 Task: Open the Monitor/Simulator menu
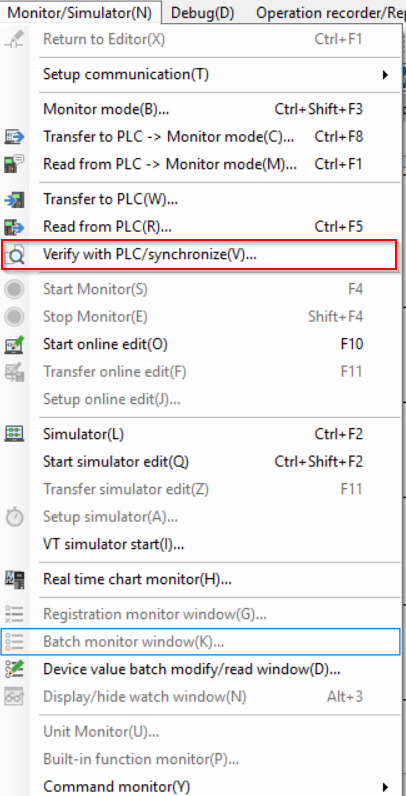(80, 13)
